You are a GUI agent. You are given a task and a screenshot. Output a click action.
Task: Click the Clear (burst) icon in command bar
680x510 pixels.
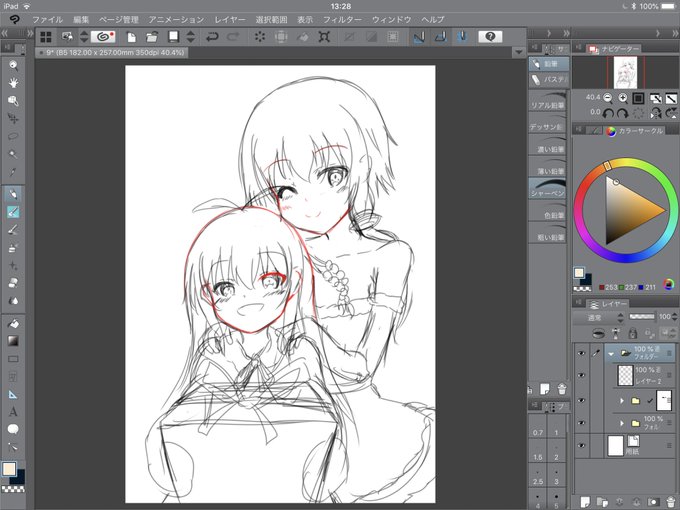tap(260, 37)
